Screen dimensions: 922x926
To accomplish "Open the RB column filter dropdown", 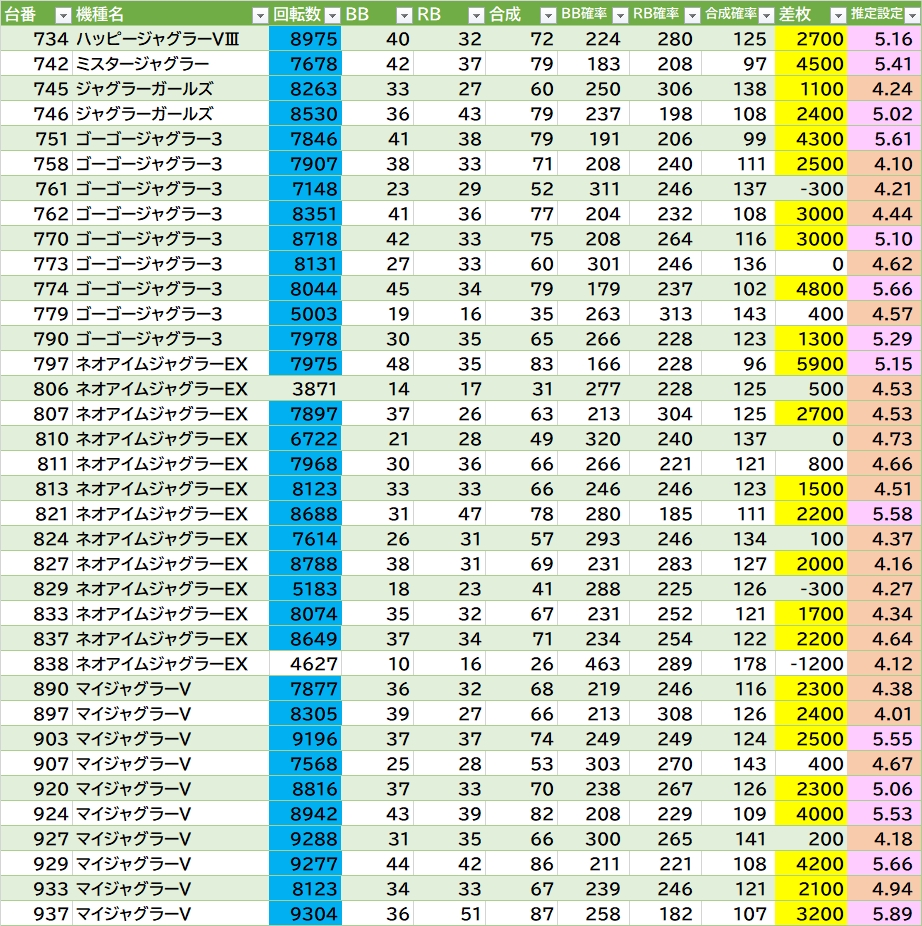I will tap(475, 15).
